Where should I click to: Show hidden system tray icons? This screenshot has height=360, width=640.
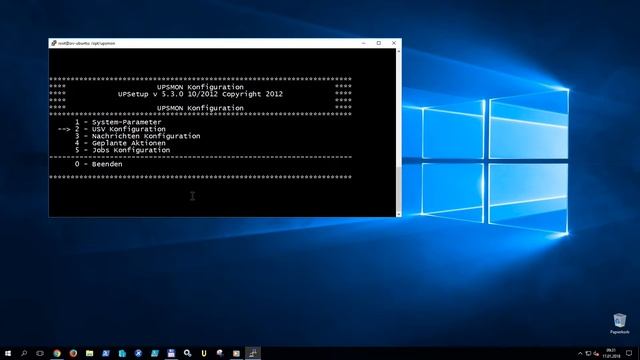pos(580,353)
